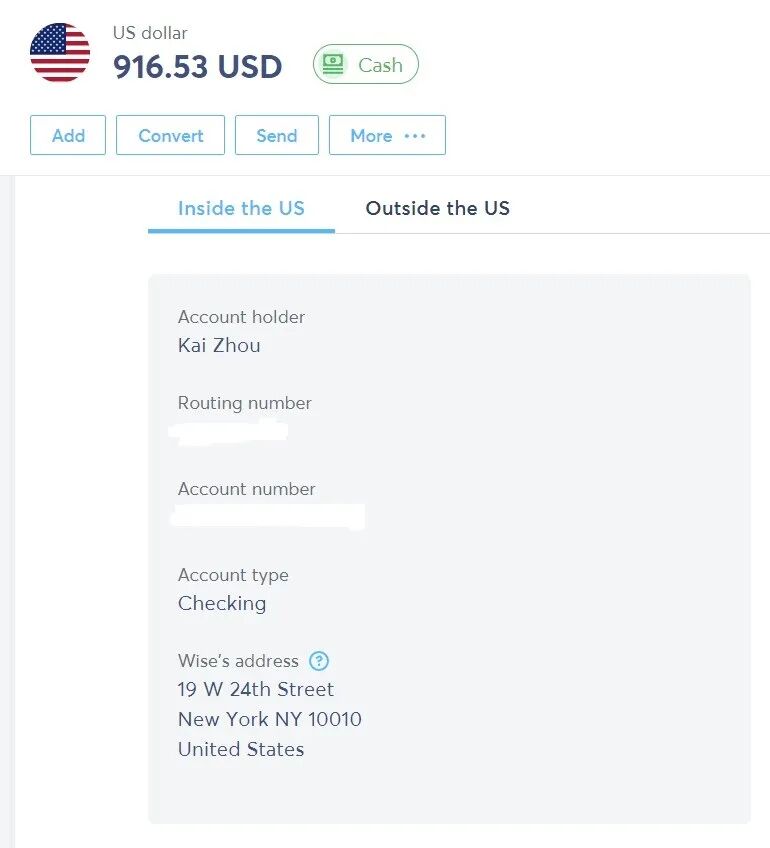The height and width of the screenshot is (848, 770).
Task: Click the New York NY 10010 line
Action: pyautogui.click(x=270, y=719)
